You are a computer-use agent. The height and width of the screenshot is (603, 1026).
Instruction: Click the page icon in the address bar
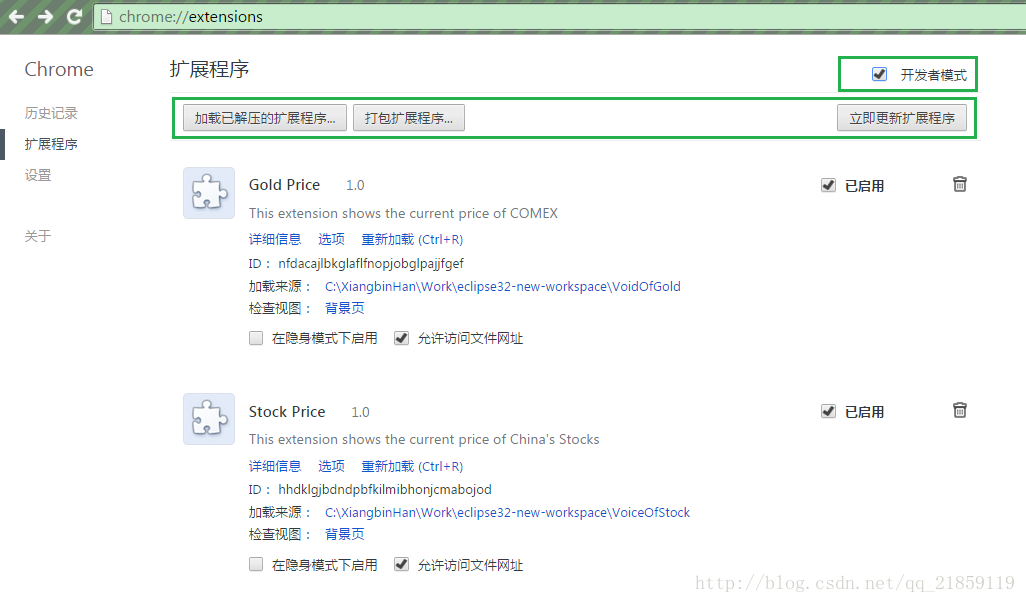pyautogui.click(x=107, y=16)
